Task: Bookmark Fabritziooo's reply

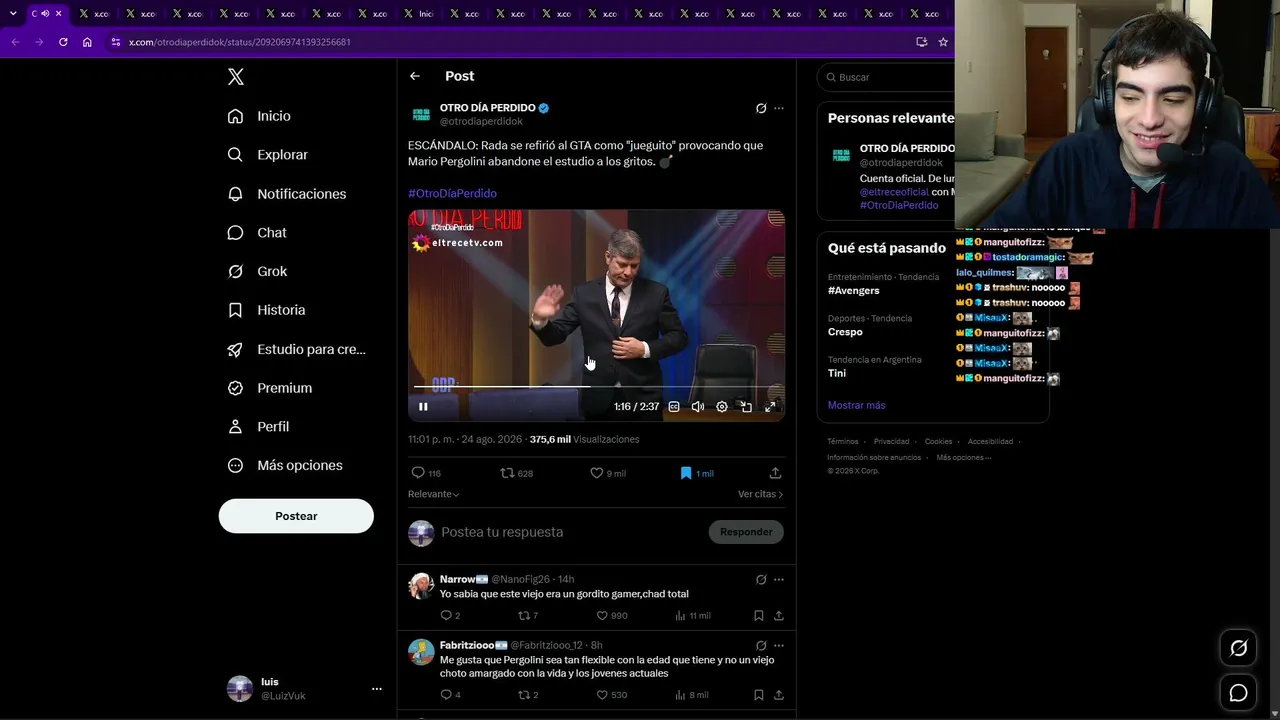Action: tap(758, 695)
